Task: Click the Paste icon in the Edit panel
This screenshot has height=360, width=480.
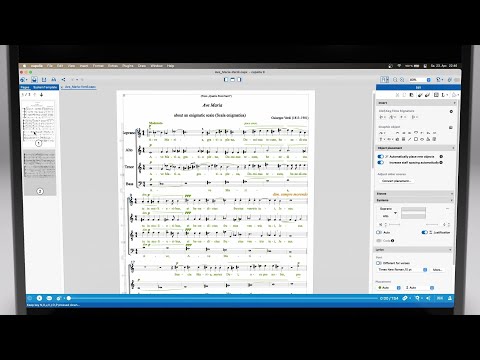Action: click(x=411, y=95)
